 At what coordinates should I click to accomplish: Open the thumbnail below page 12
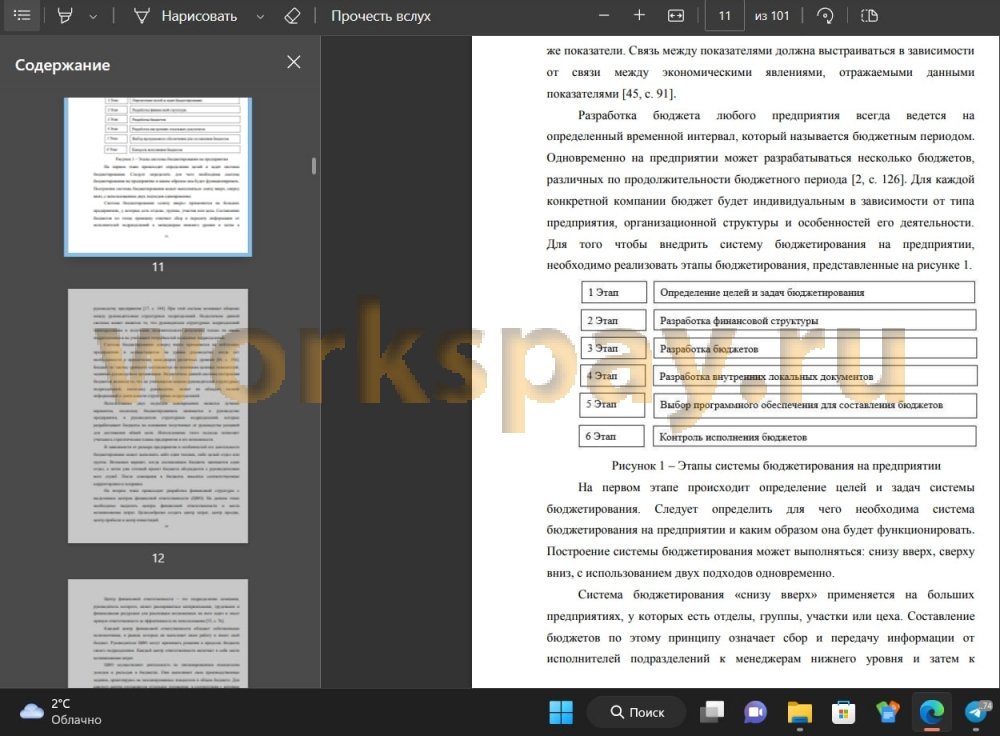click(158, 633)
